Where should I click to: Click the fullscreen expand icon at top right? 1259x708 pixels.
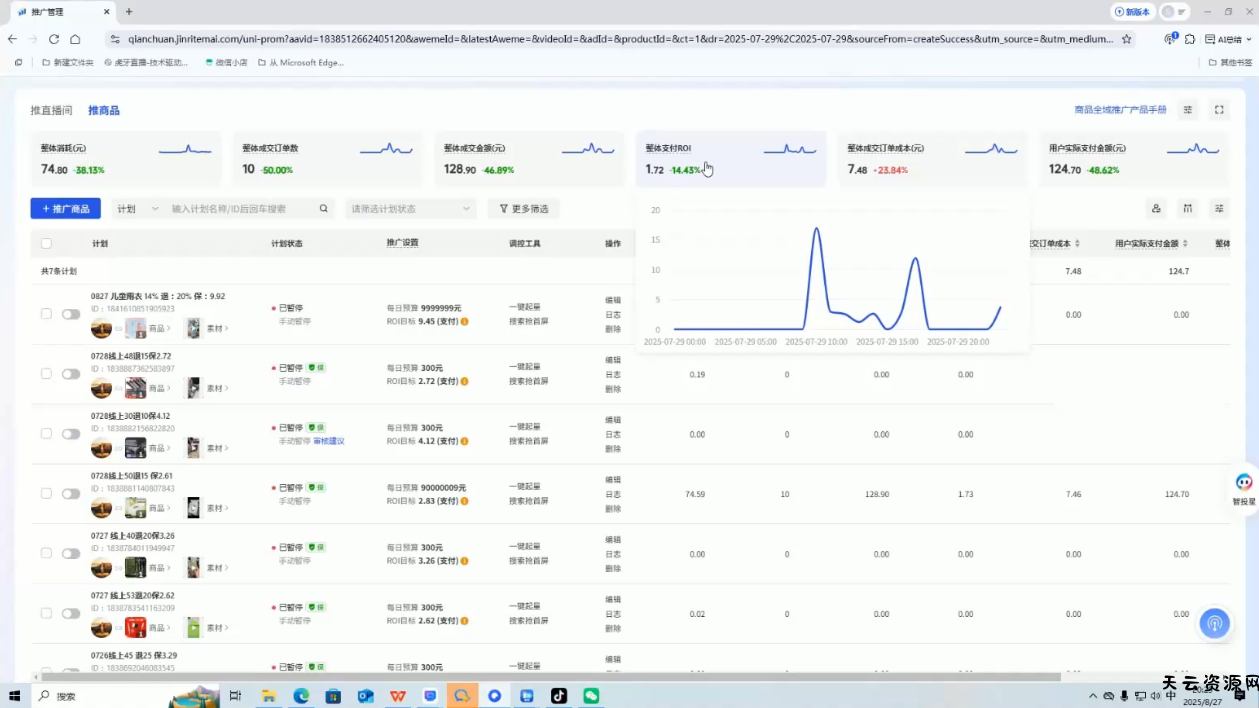1219,110
